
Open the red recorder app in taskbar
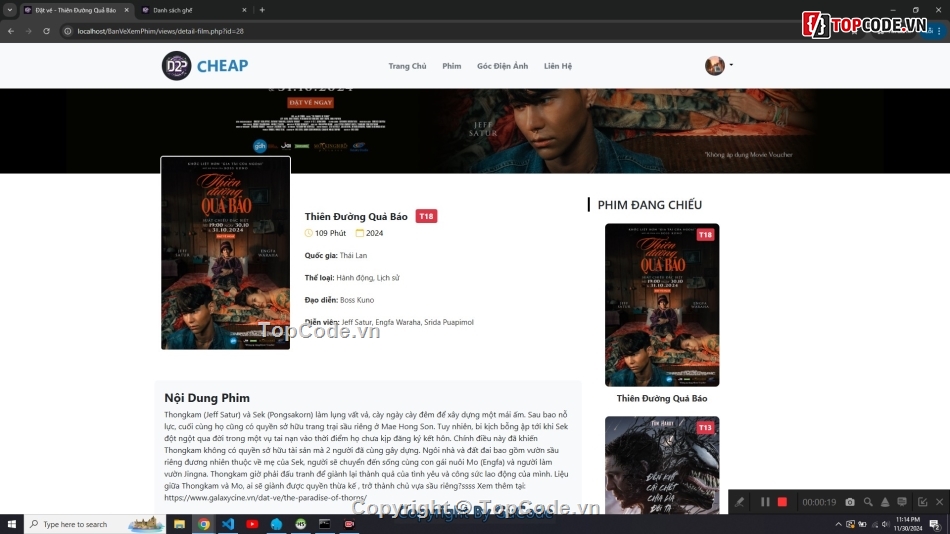(x=349, y=524)
